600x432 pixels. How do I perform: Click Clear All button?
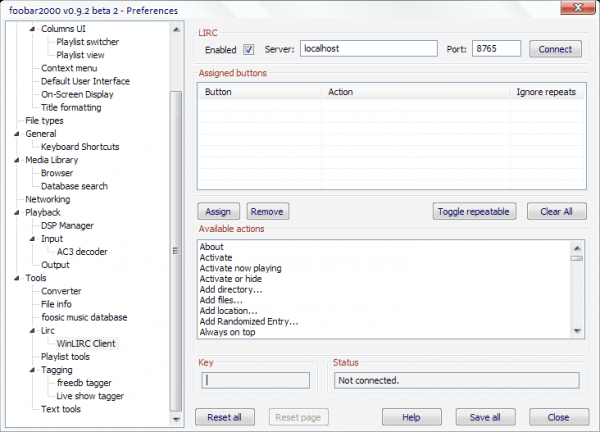click(x=556, y=211)
